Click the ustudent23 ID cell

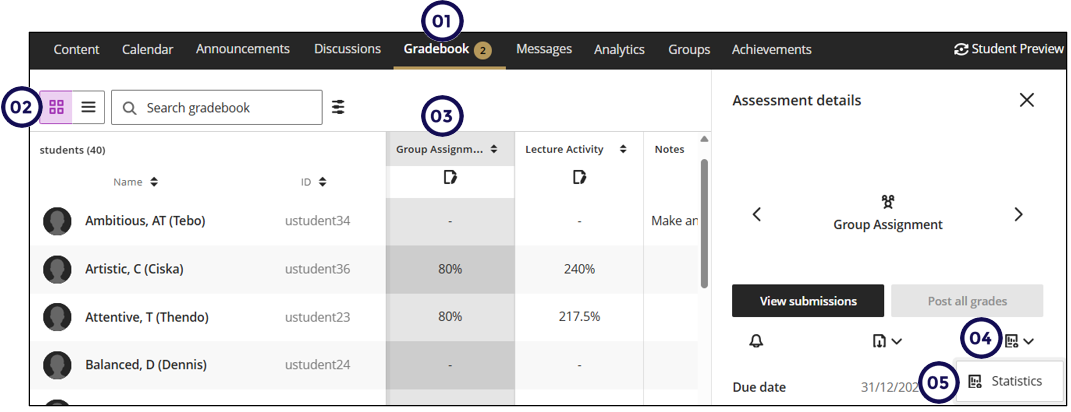[318, 317]
